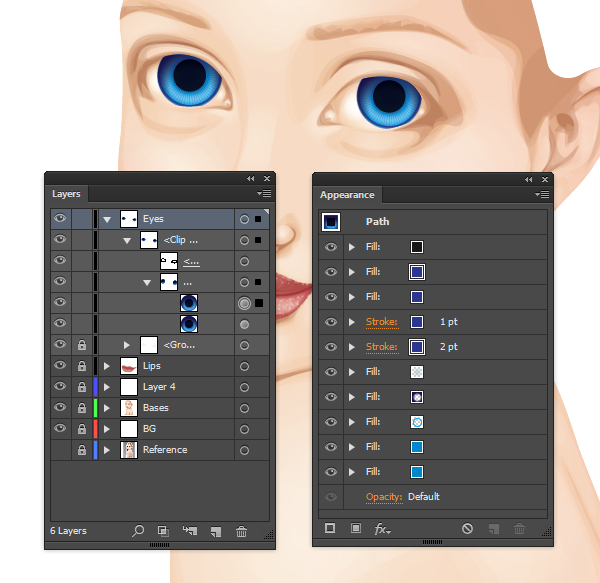Image resolution: width=600 pixels, height=583 pixels.
Task: Select Layer 4 row by name
Action: 159,387
